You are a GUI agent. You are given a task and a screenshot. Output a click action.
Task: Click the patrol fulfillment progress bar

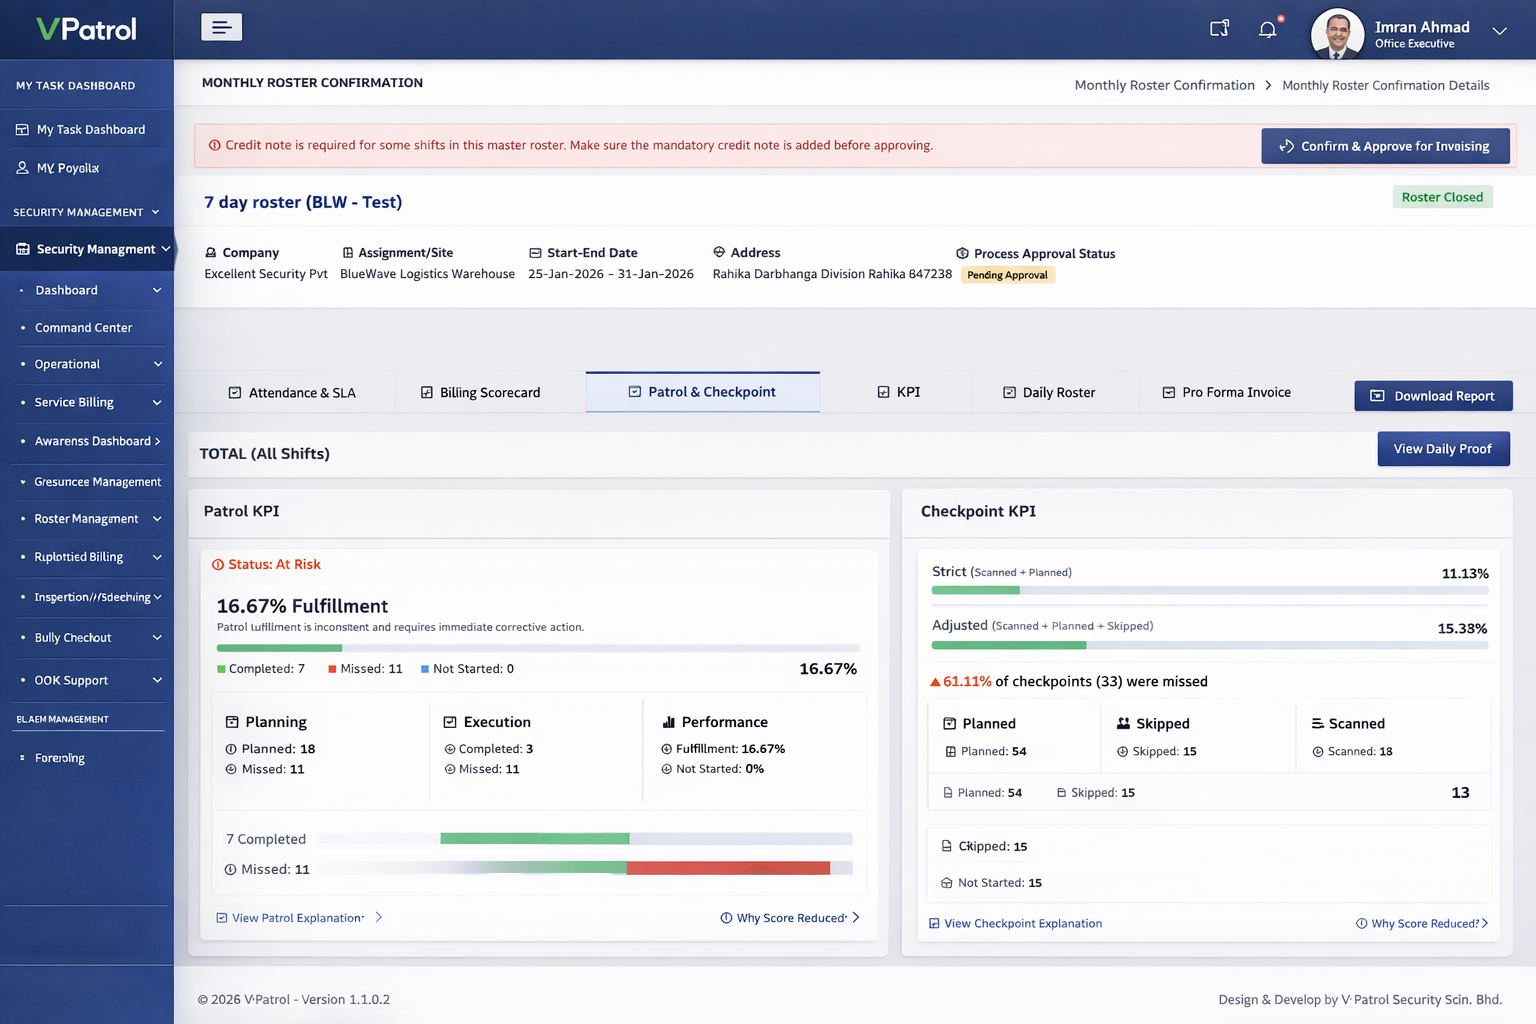tap(538, 648)
